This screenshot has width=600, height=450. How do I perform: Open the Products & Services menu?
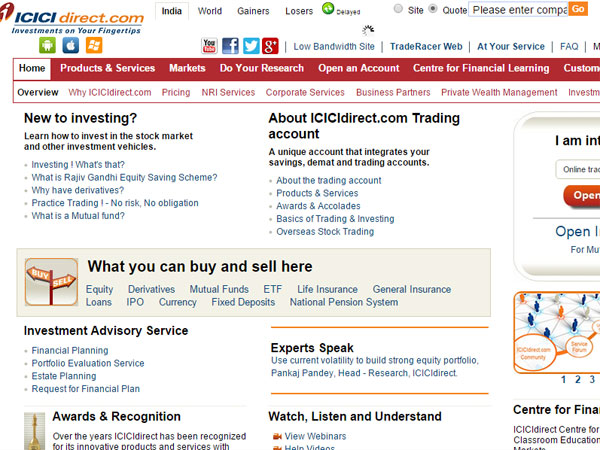107,68
